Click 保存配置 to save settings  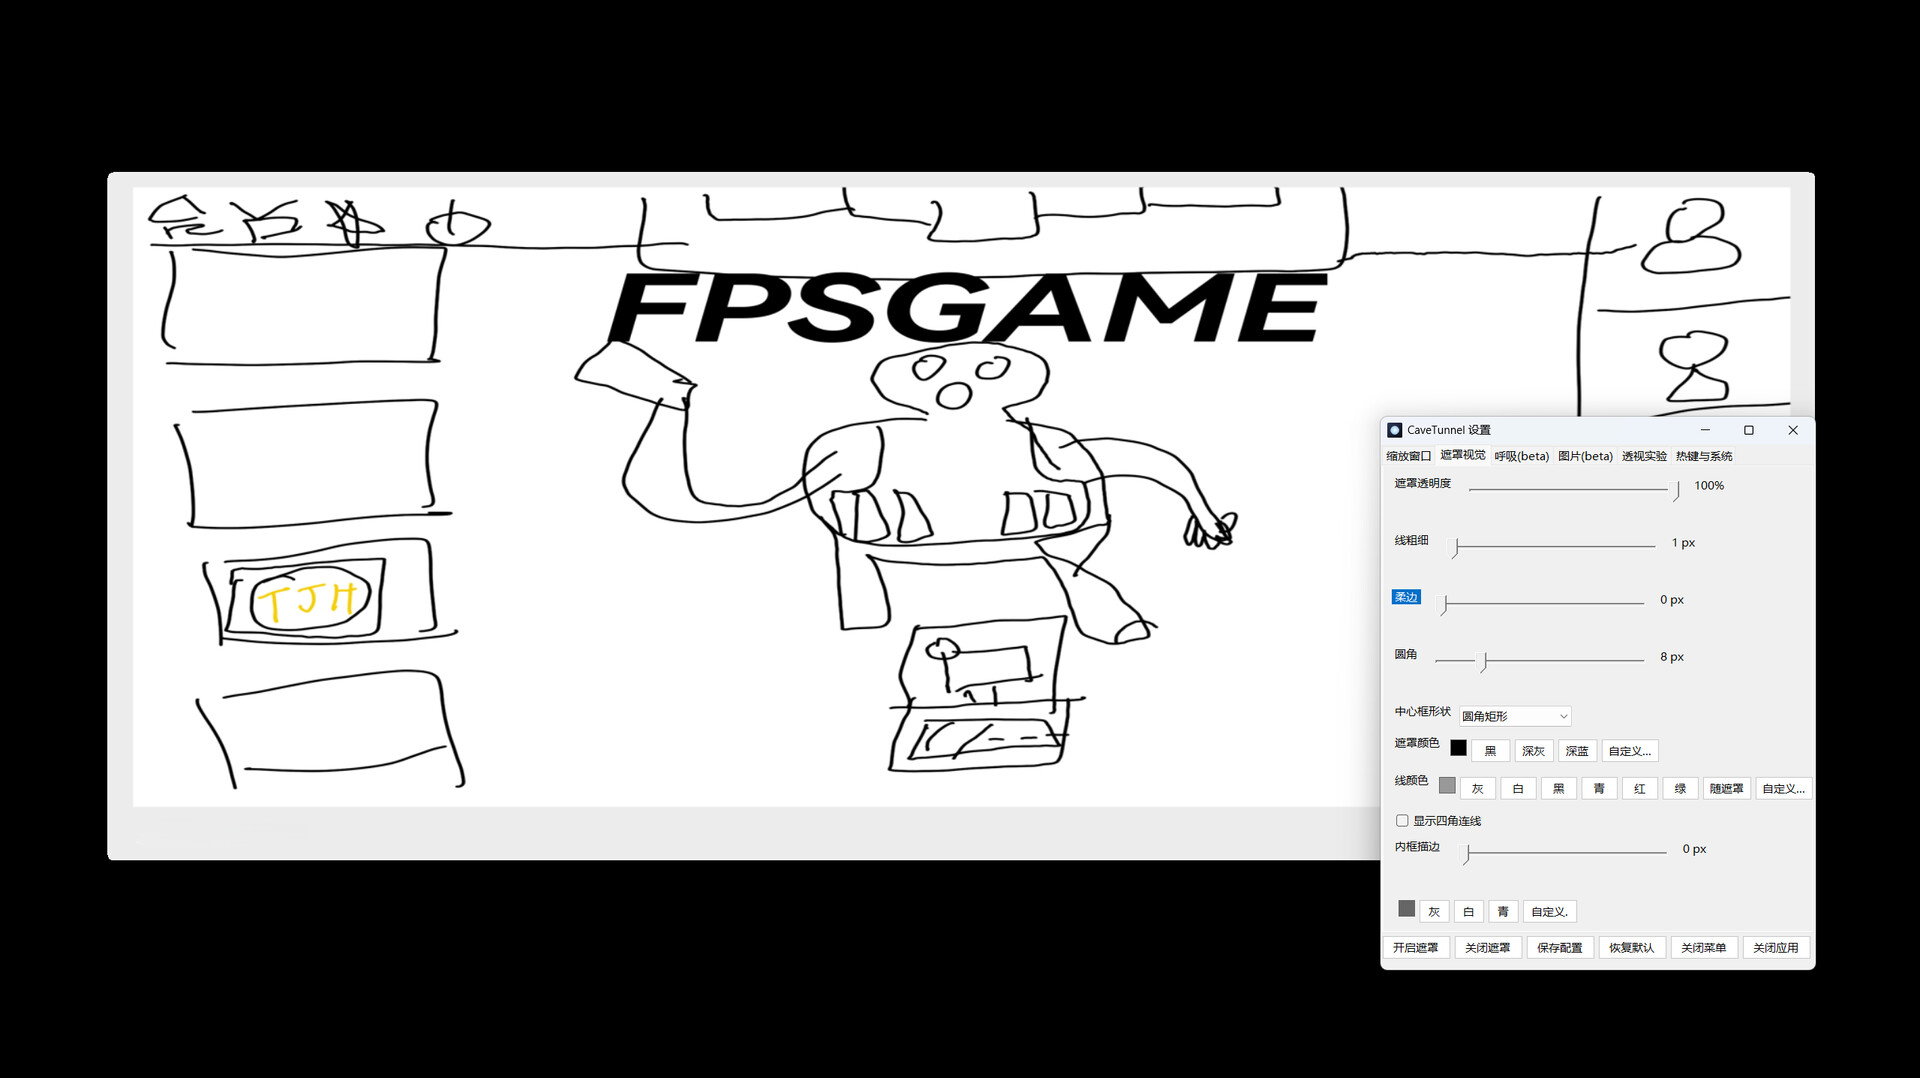[x=1560, y=948]
